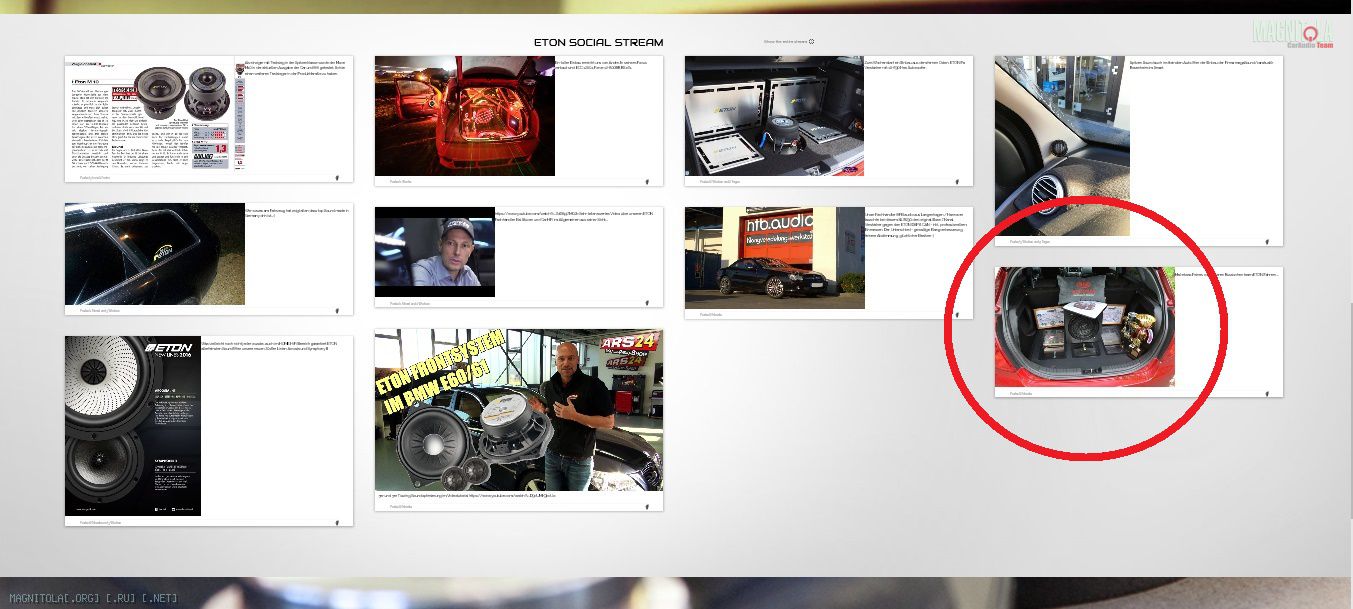Click the Magnitola CarAudio Team logo
The height and width of the screenshot is (609, 1353).
(1292, 34)
